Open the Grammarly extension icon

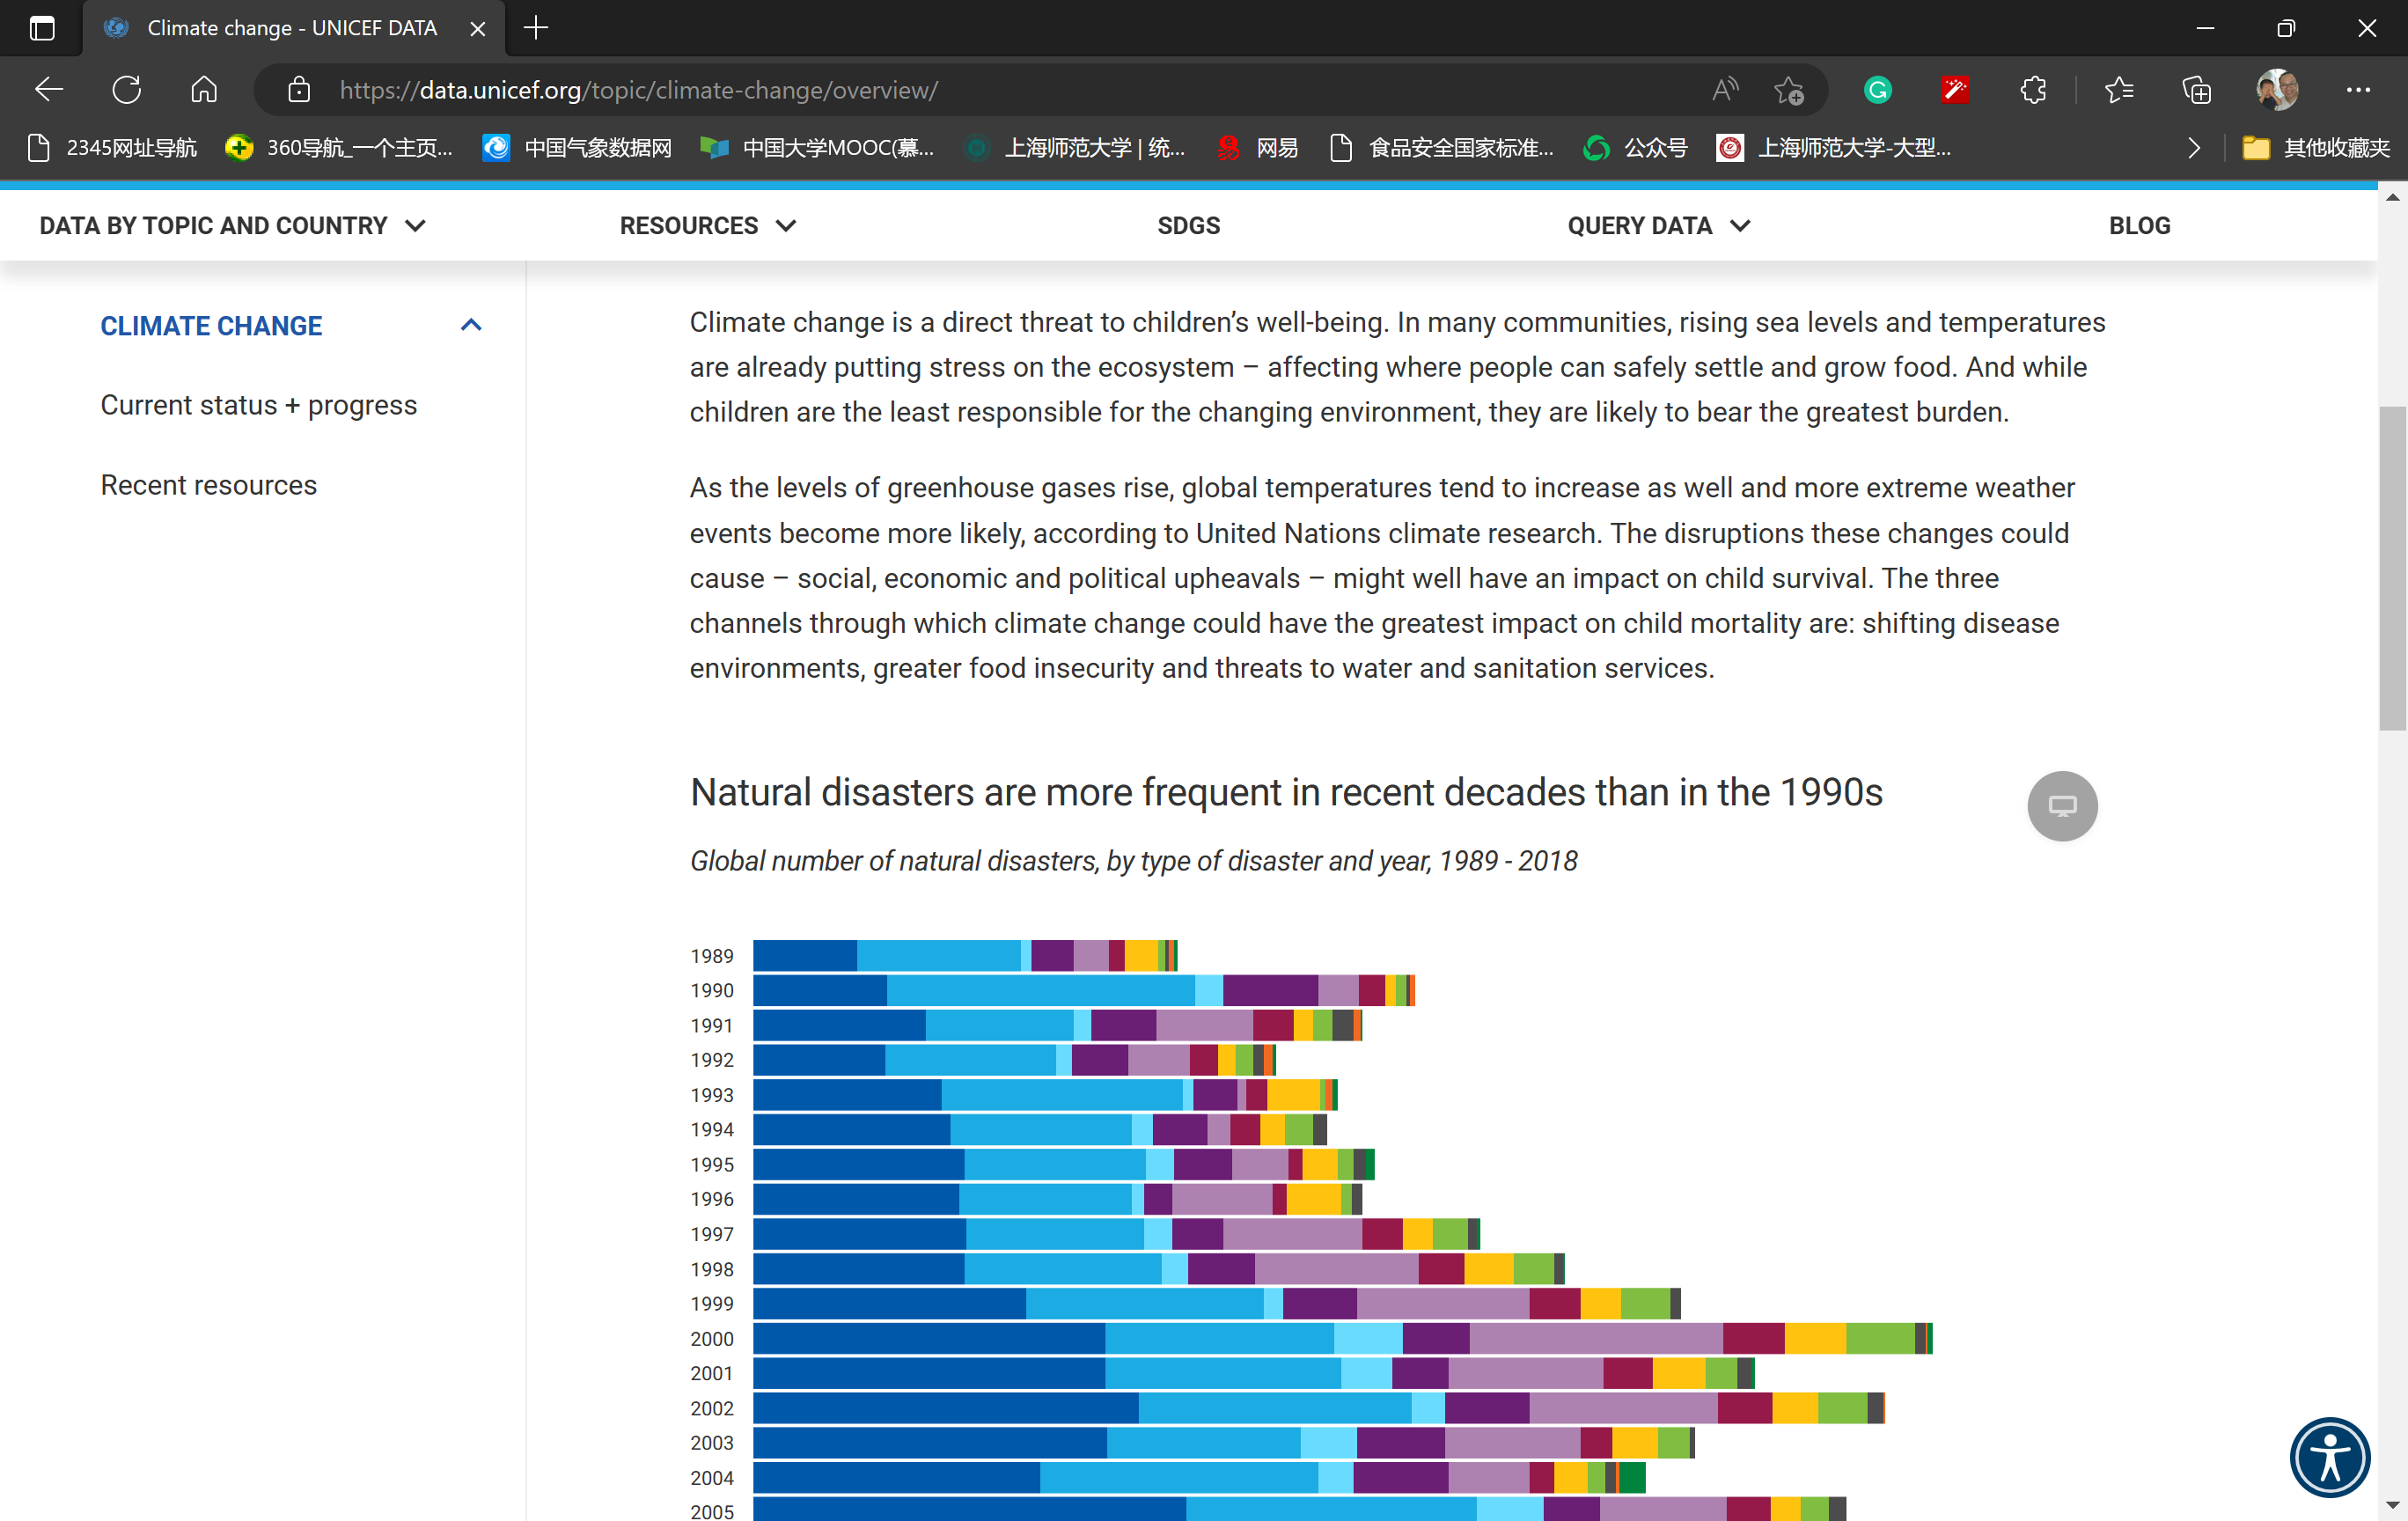click(1877, 90)
